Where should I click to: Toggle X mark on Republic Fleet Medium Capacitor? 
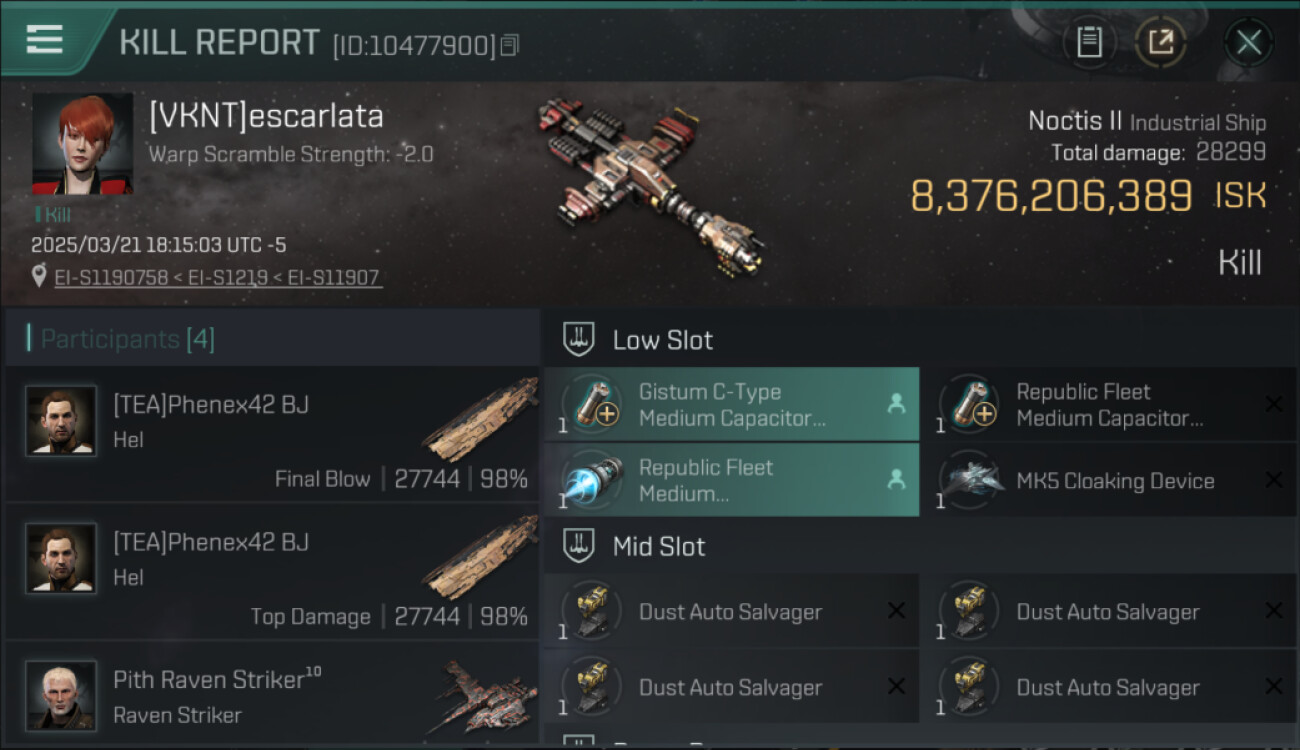[1273, 404]
